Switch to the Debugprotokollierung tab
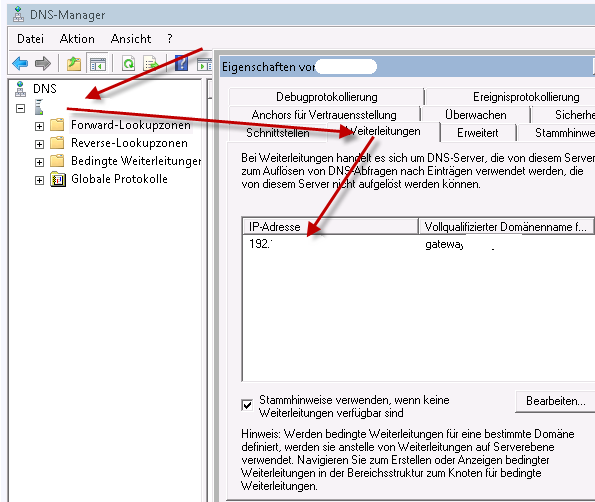The image size is (595, 502). [327, 97]
